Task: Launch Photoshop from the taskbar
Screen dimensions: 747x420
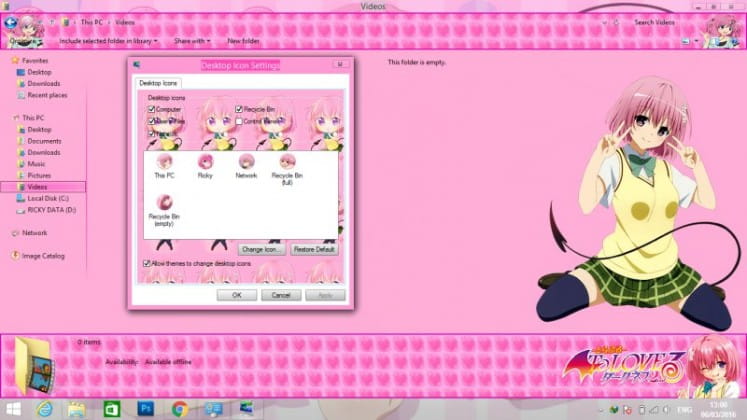Action: (146, 409)
